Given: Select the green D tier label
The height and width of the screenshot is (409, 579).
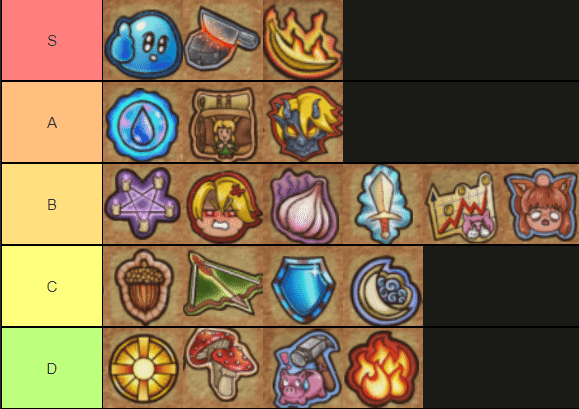Looking at the screenshot, I should pyautogui.click(x=52, y=368).
